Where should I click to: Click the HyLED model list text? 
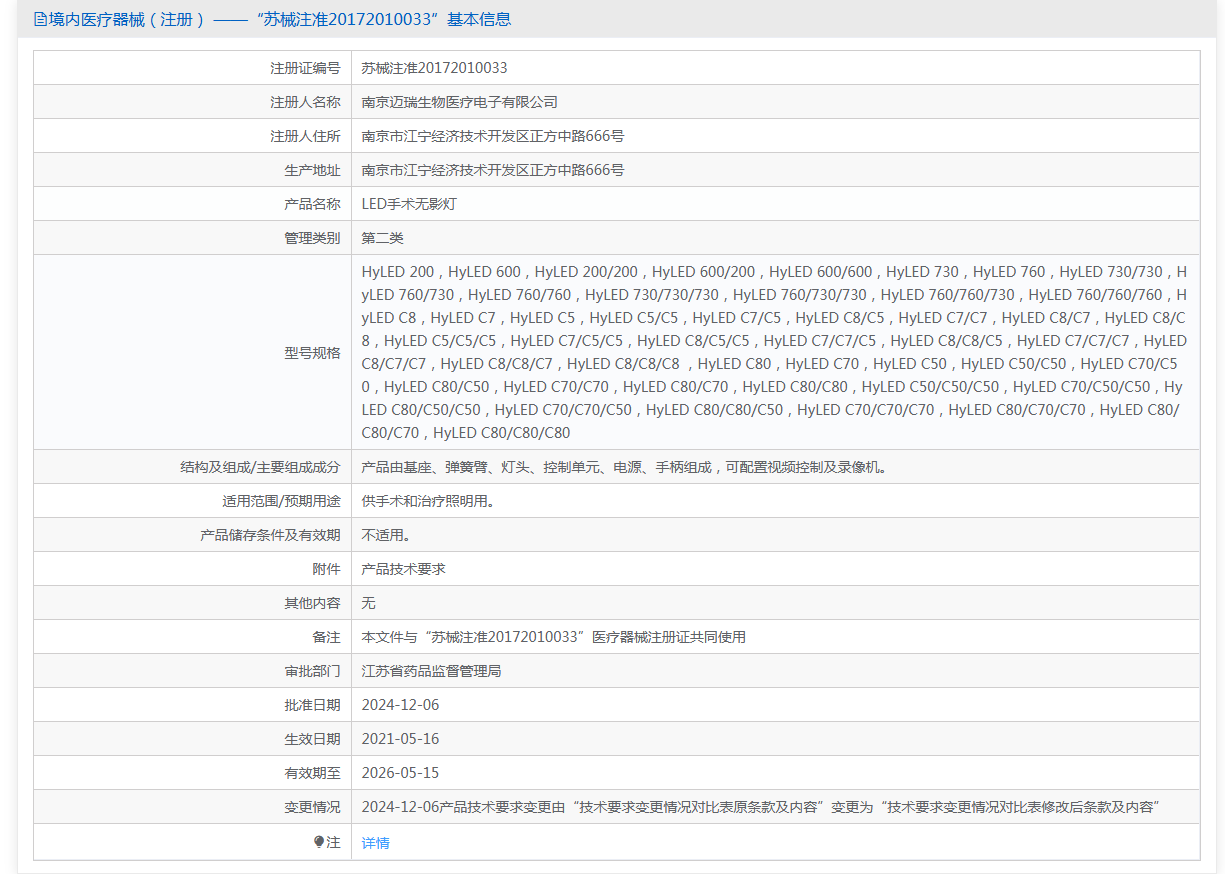775,352
